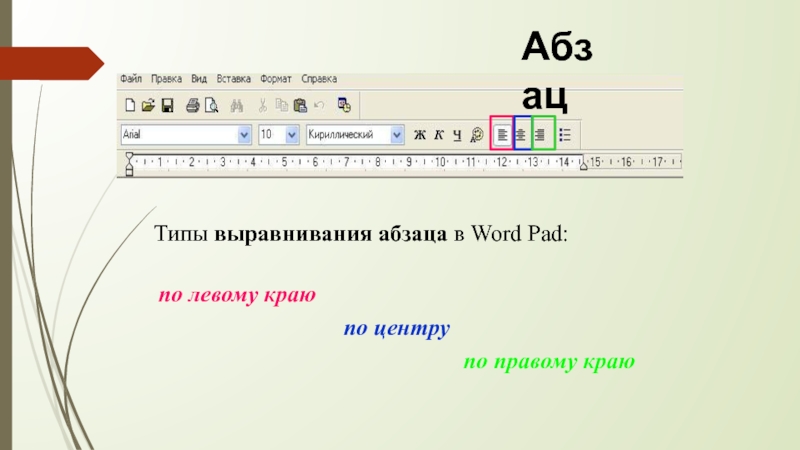Open the Правка menu
The width and height of the screenshot is (800, 450).
(166, 79)
